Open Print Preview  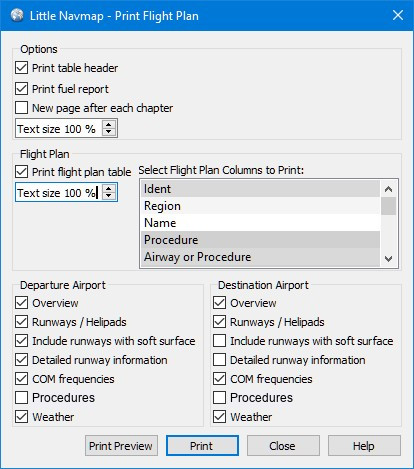click(x=121, y=446)
